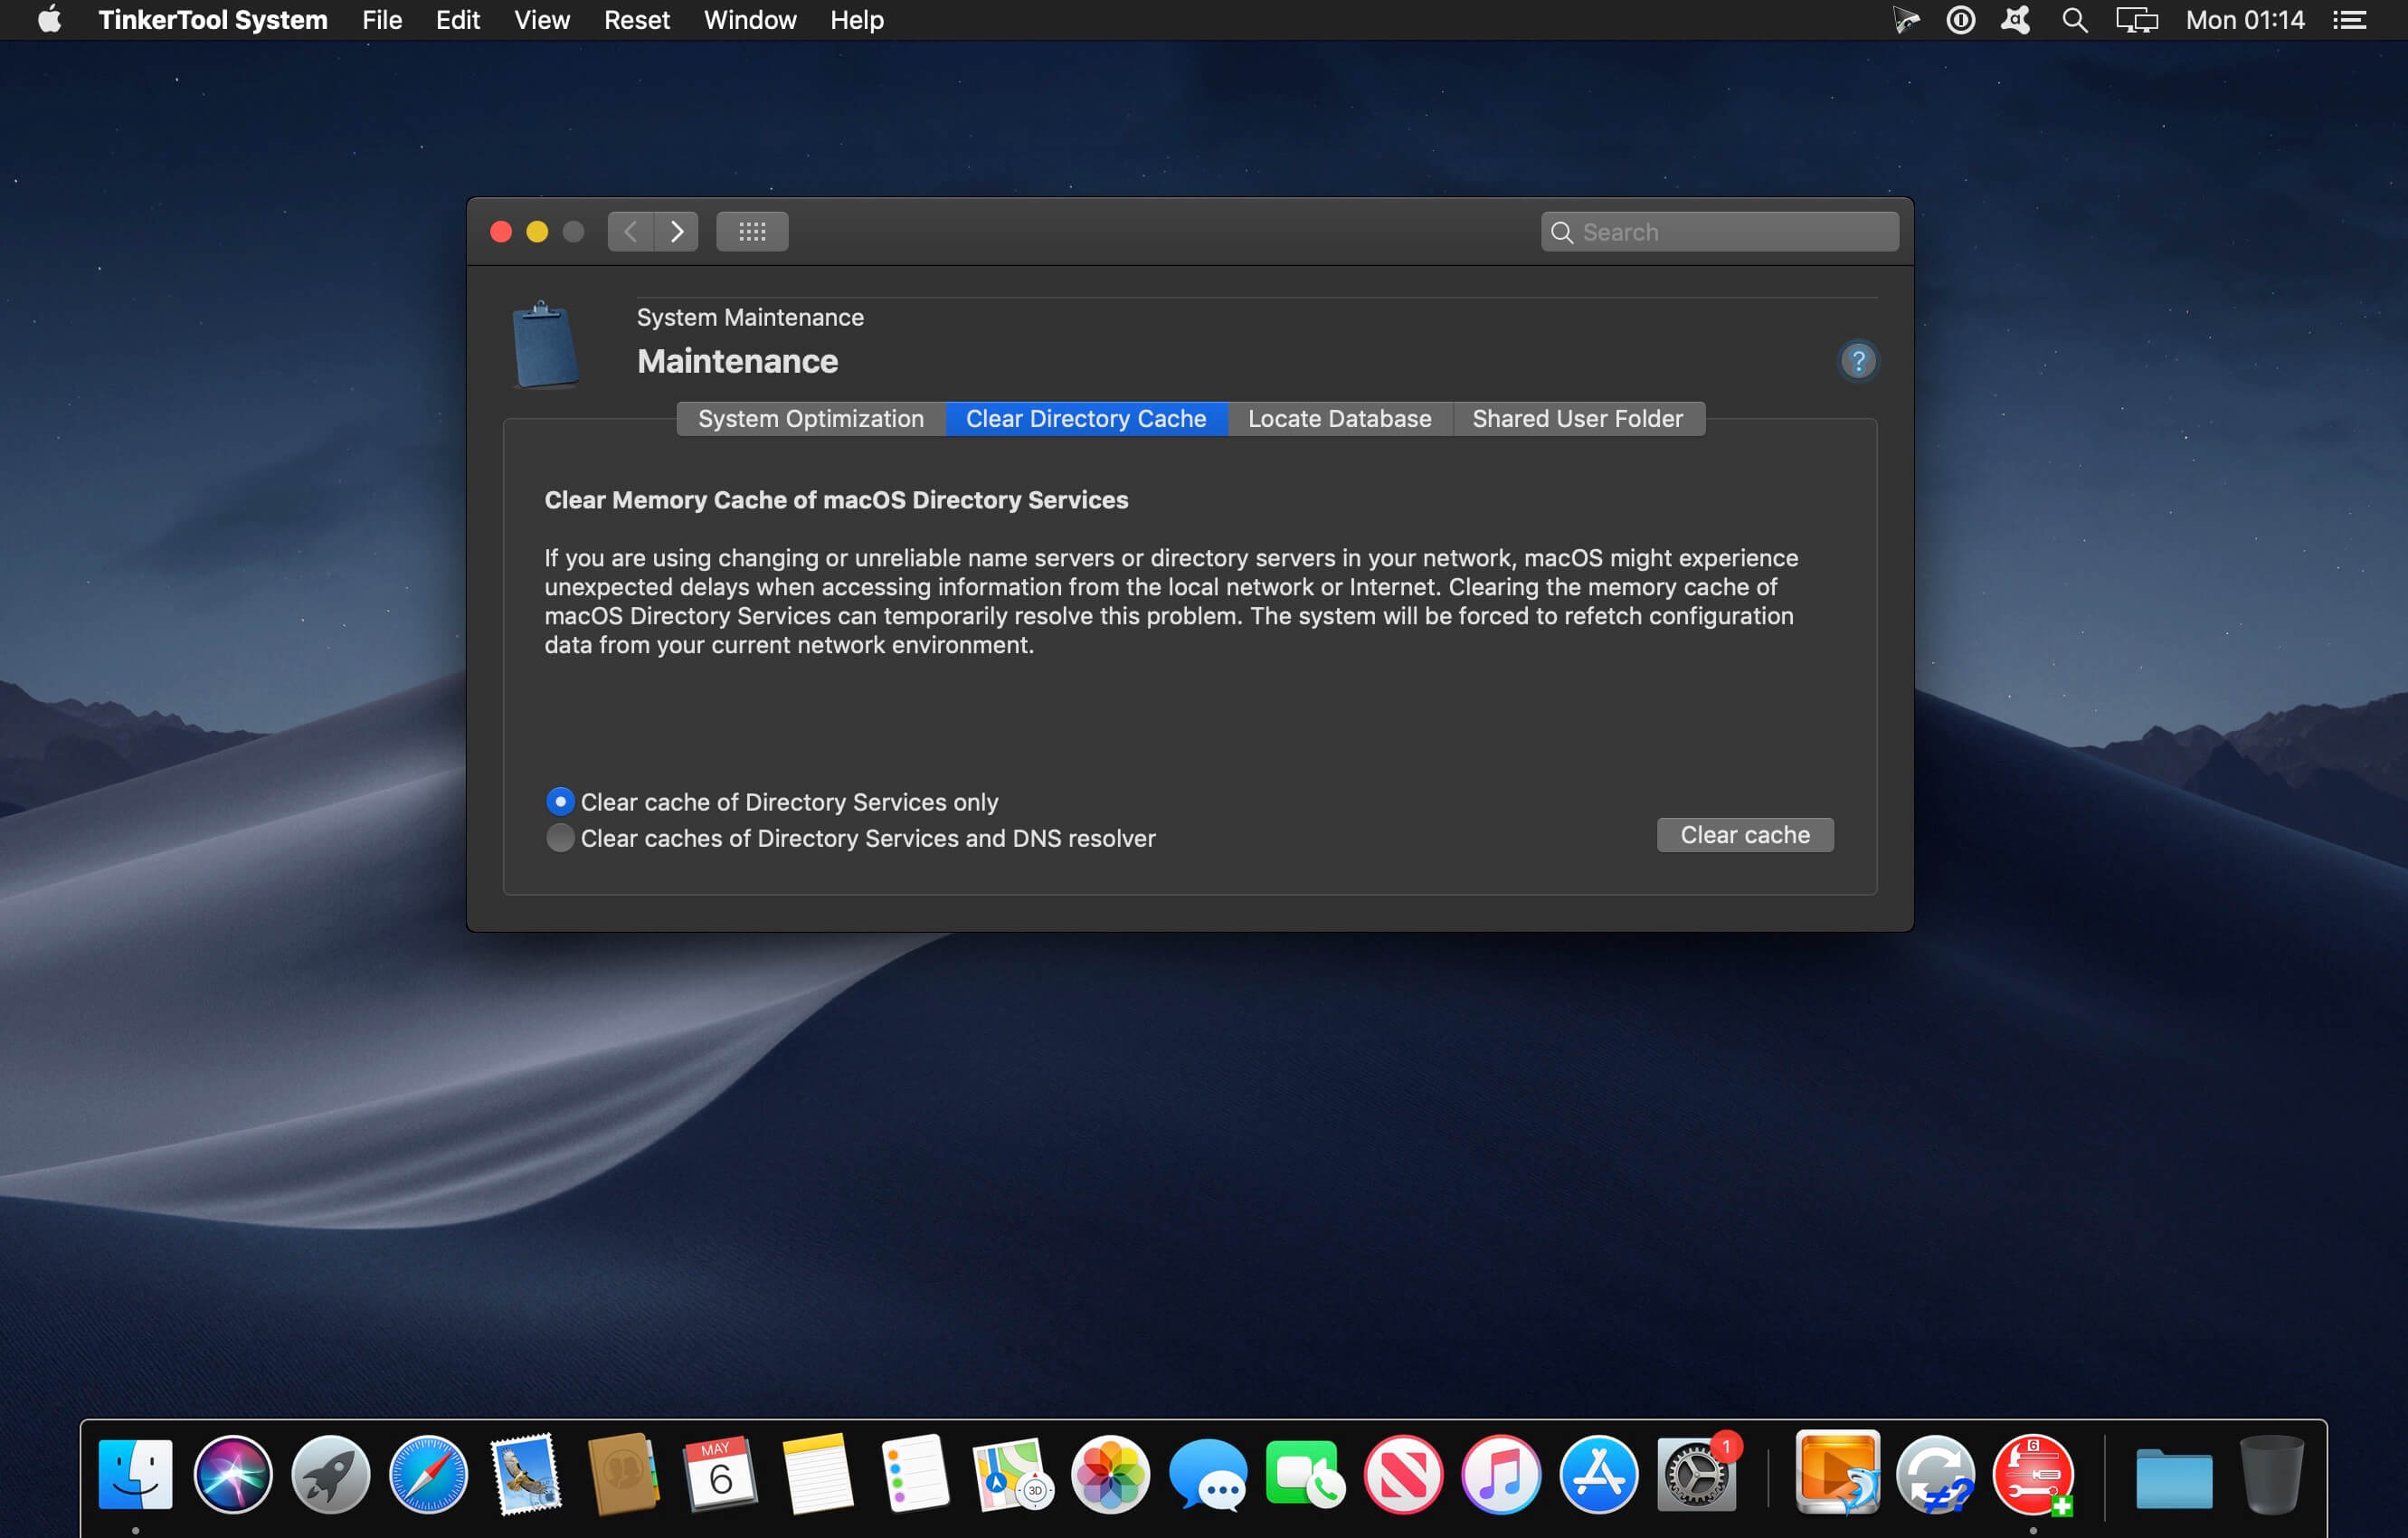Screen dimensions: 2408x1538
Task: Open TinkerTool System icon in Dock
Action: [2032, 1475]
